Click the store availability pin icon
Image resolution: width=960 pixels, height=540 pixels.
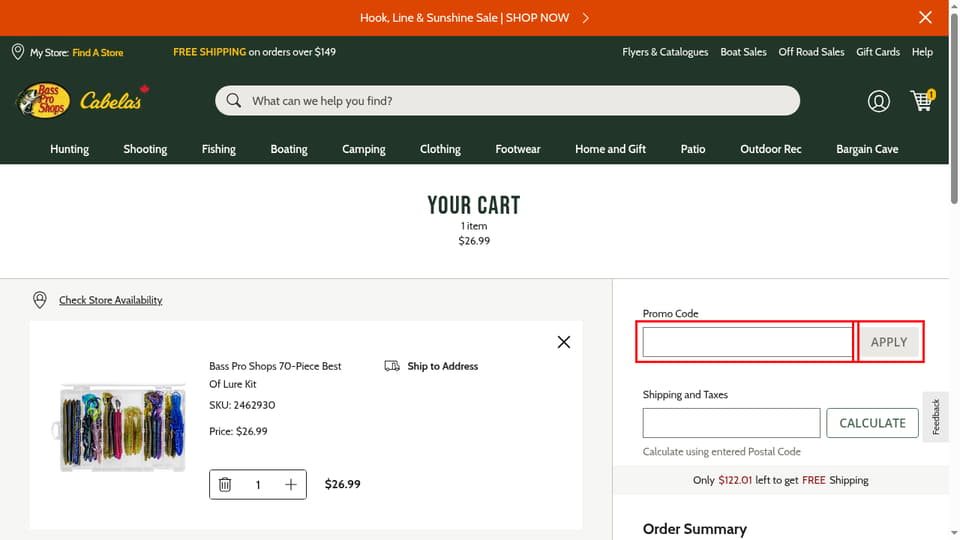tap(40, 299)
